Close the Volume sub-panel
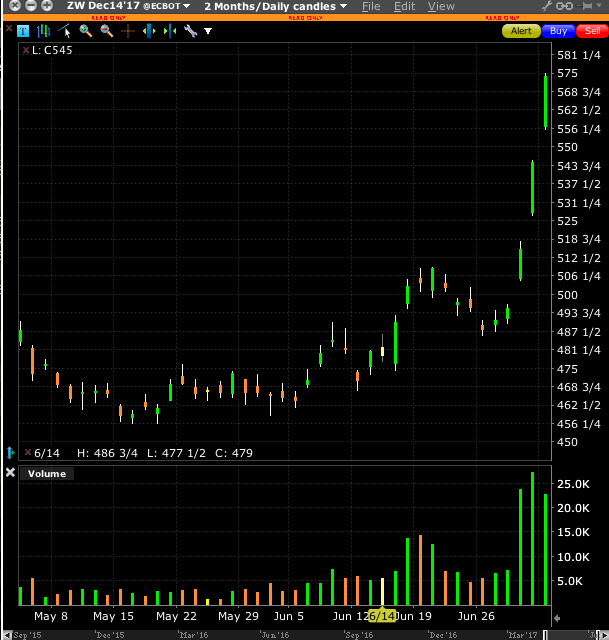609x640 pixels. 10,473
